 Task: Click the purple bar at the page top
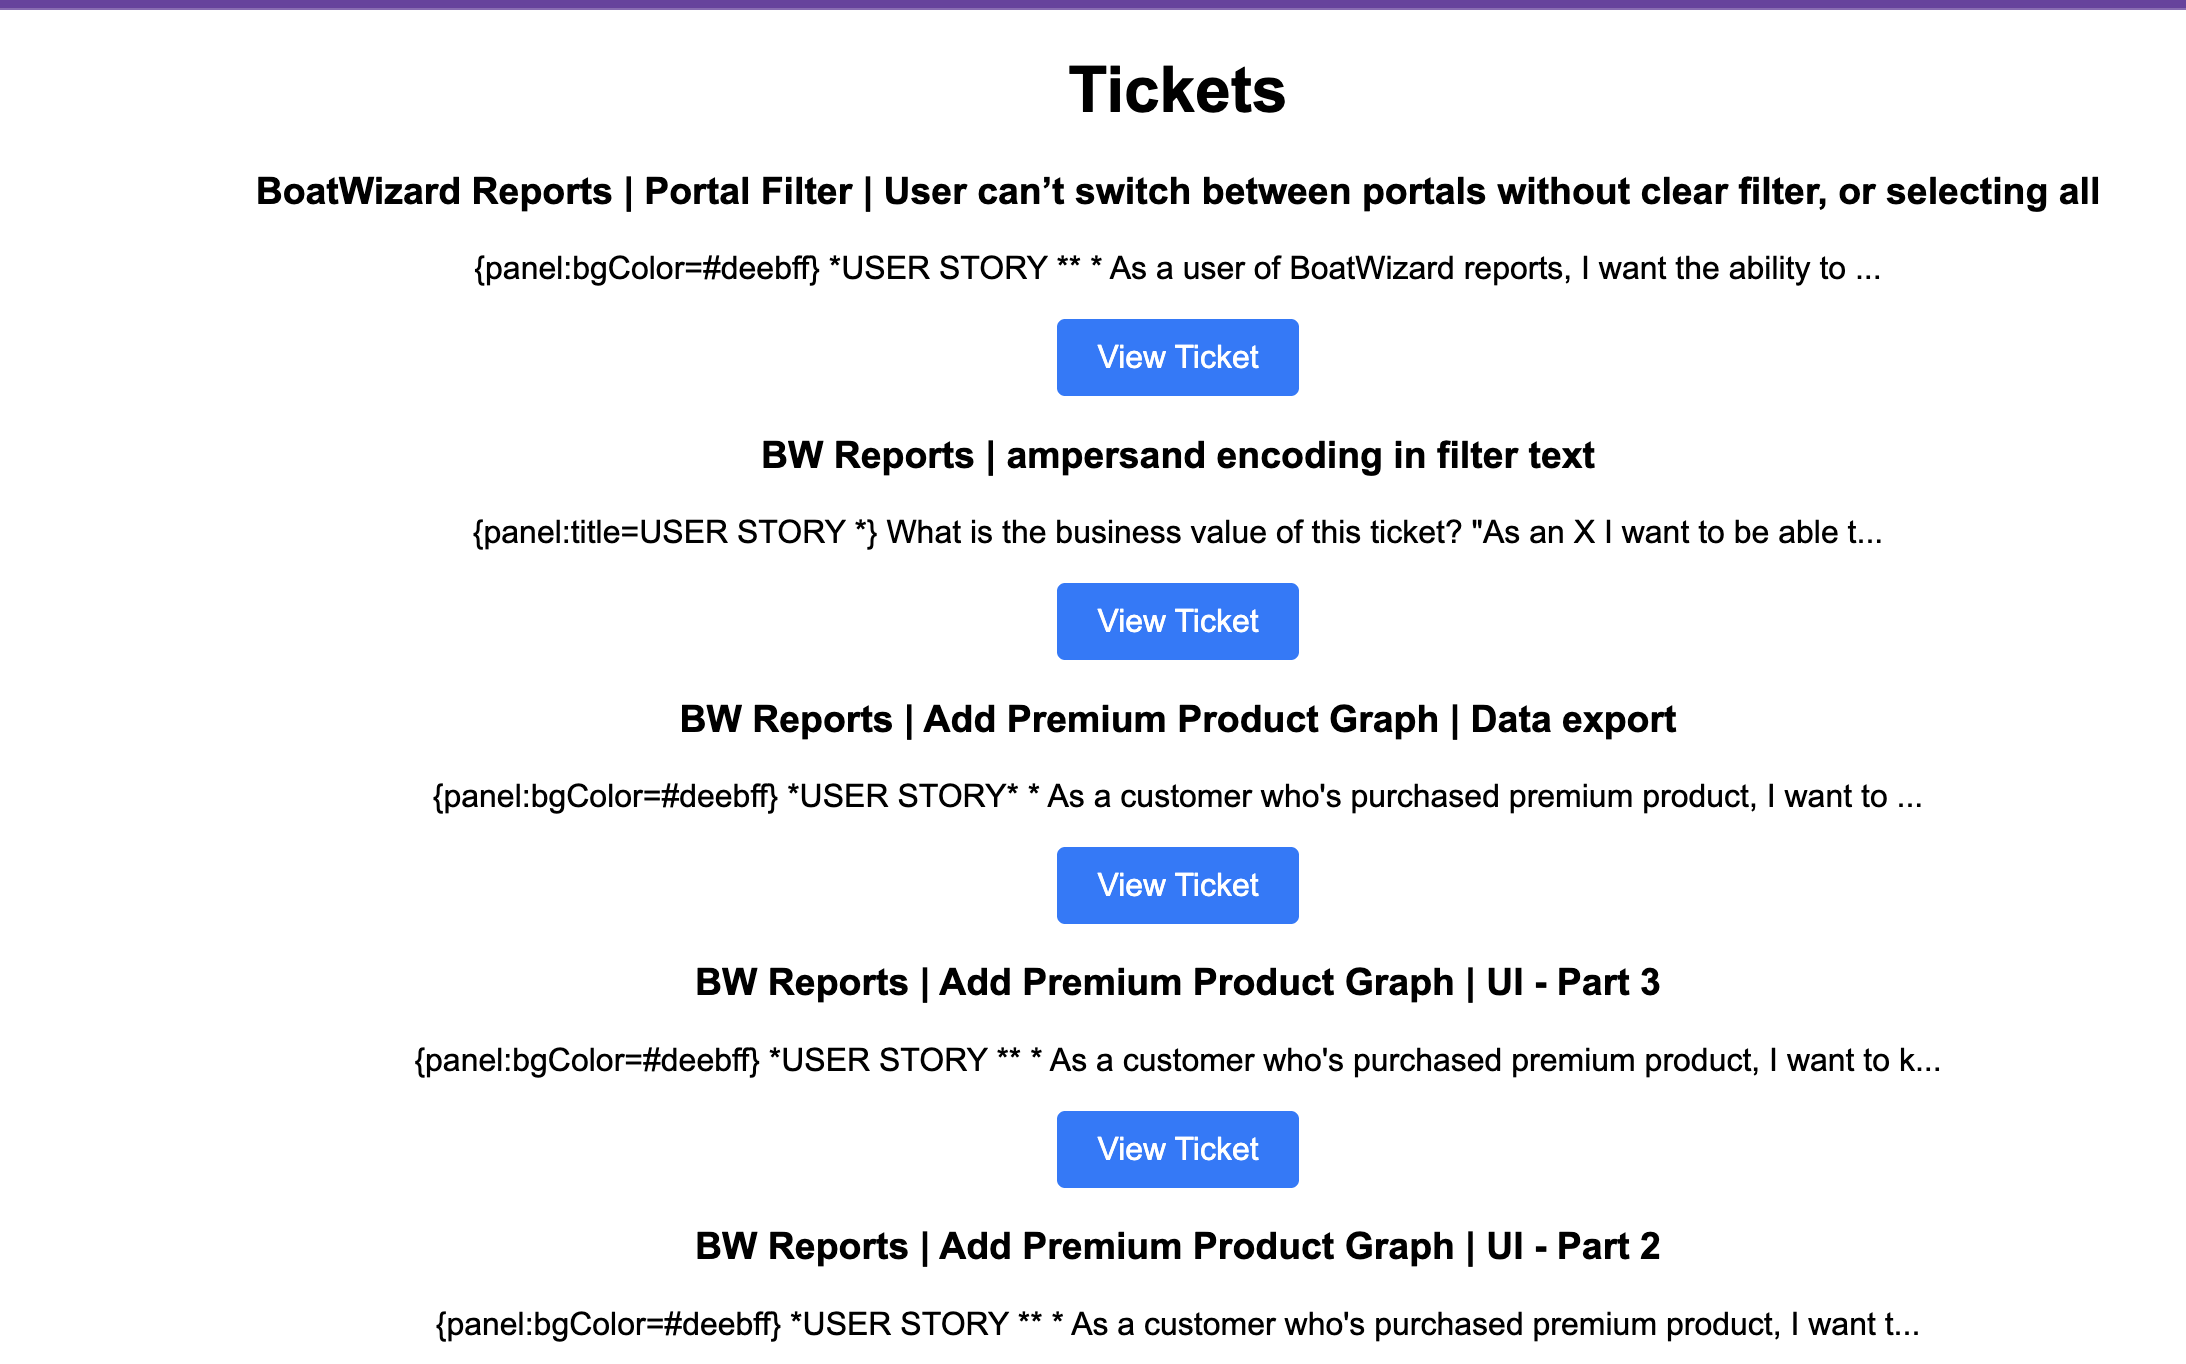click(x=1093, y=4)
